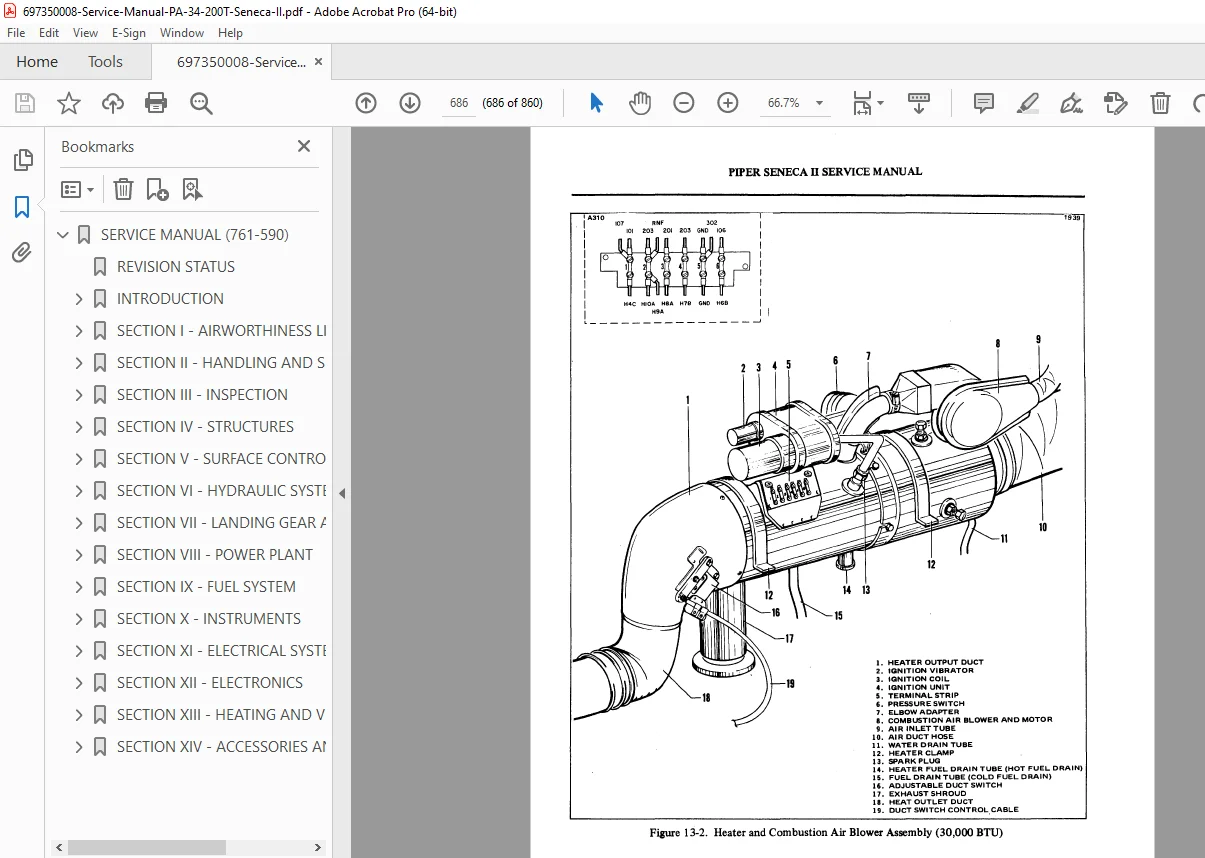Viewport: 1205px width, 858px height.
Task: Zoom in with plus icon
Action: click(x=728, y=103)
